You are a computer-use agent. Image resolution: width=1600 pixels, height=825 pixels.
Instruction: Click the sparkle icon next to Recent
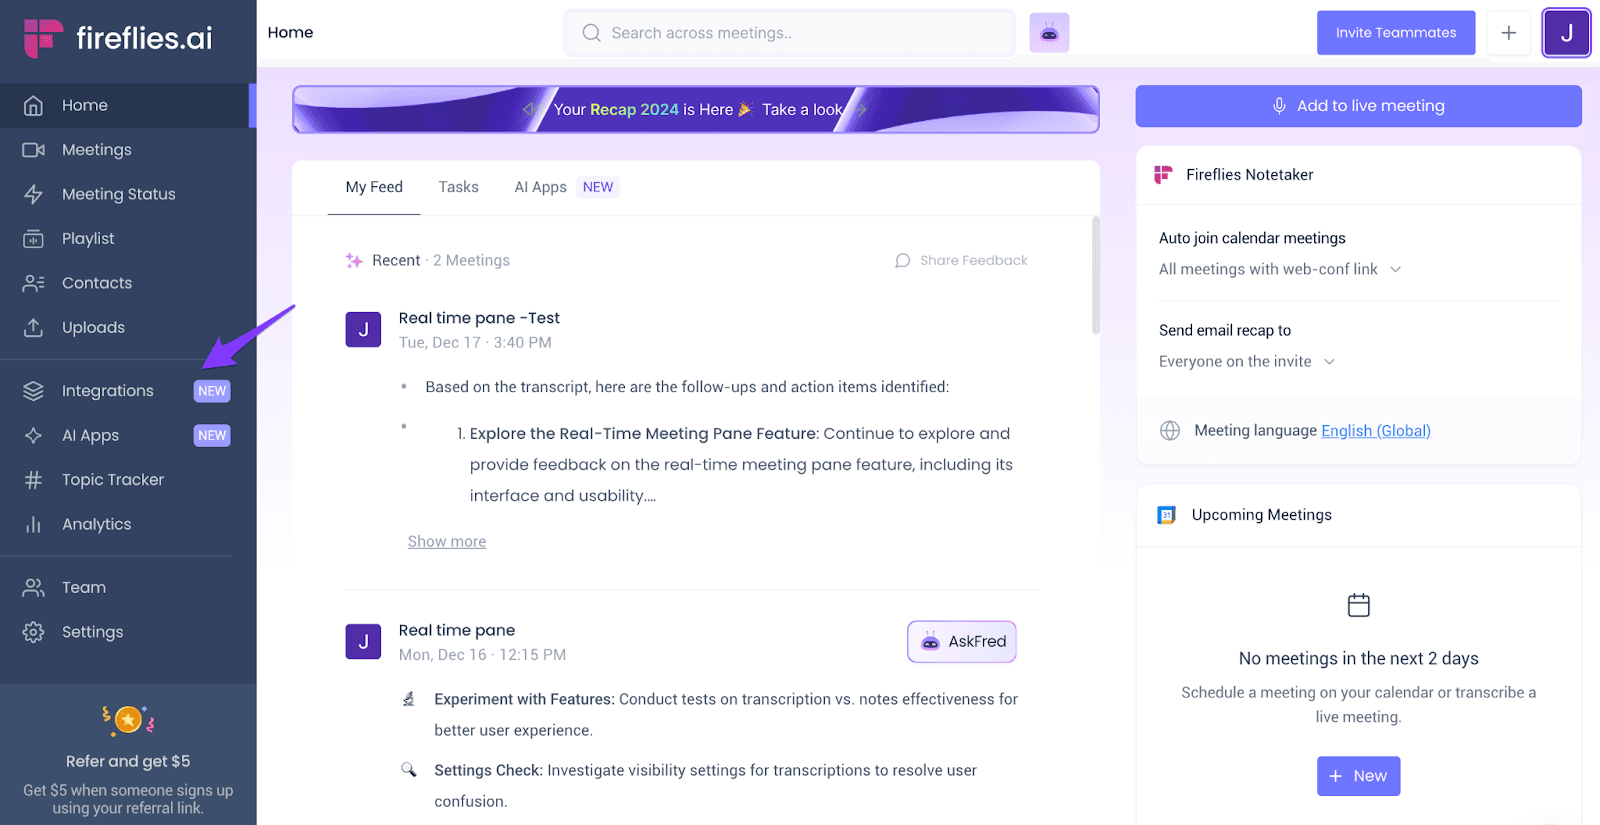[354, 261]
